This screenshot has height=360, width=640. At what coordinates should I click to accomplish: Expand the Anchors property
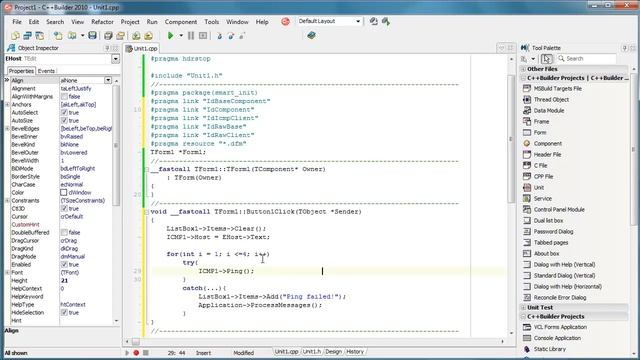[7, 105]
